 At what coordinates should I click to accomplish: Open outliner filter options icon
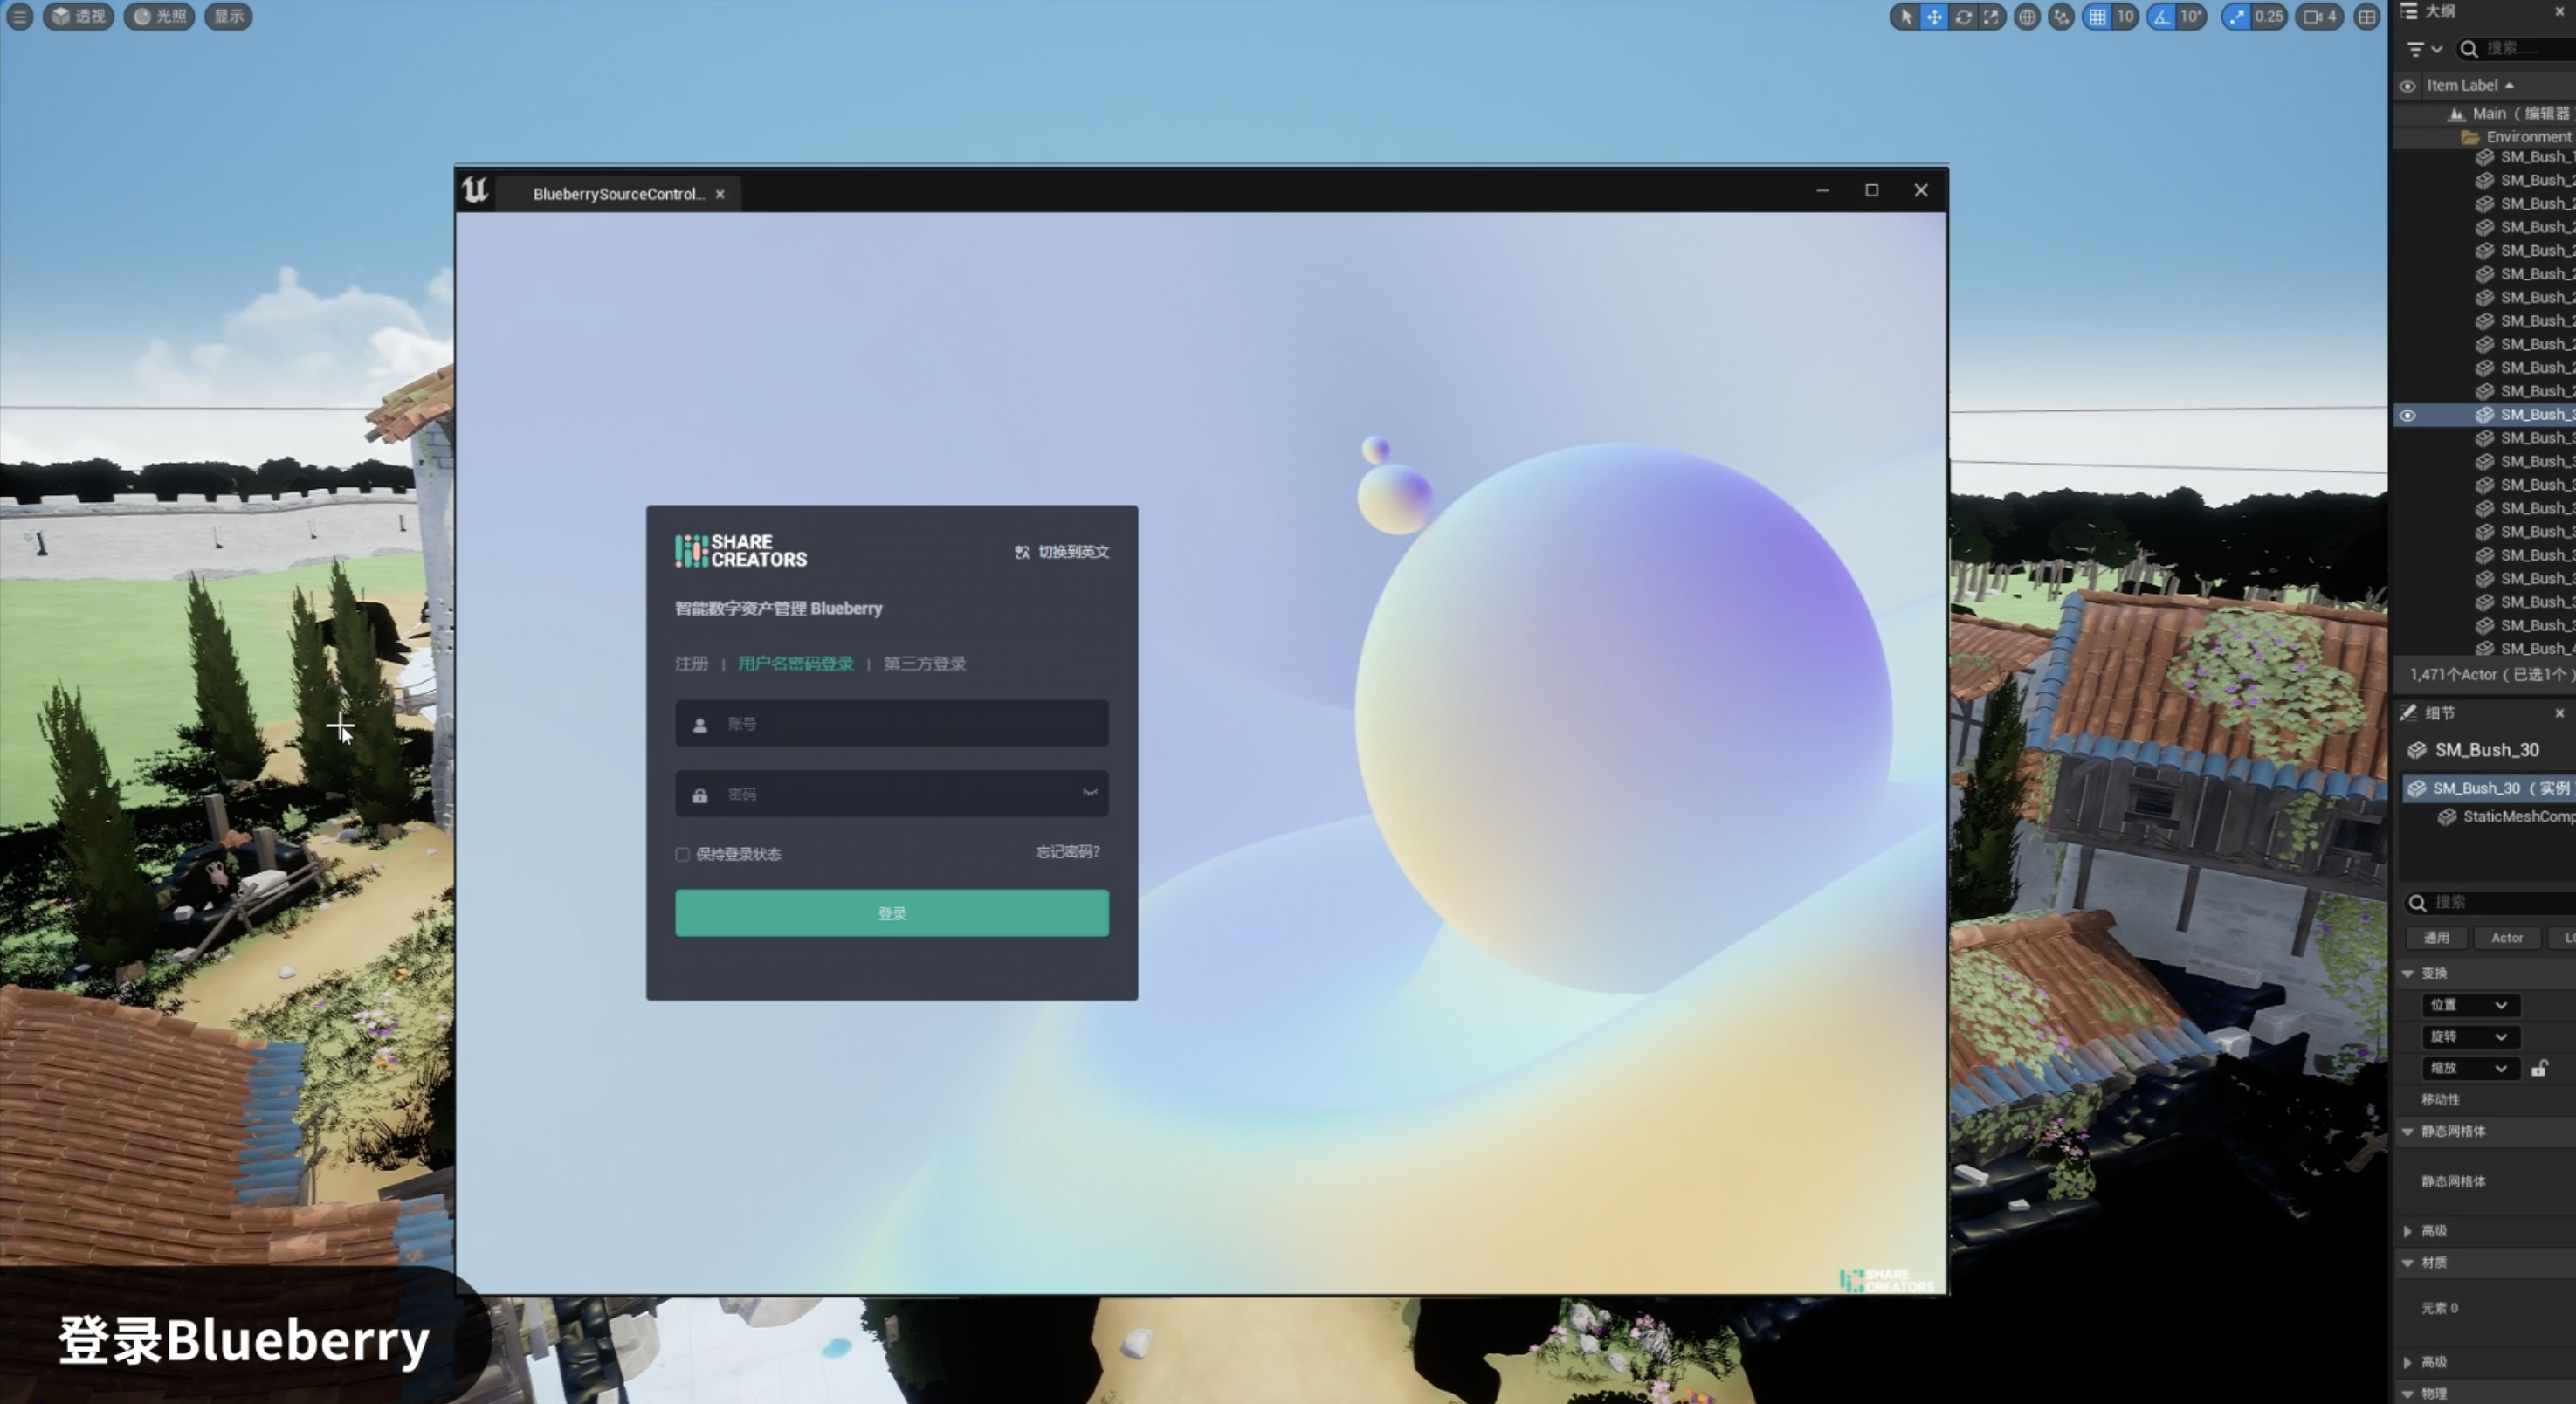coord(2415,49)
